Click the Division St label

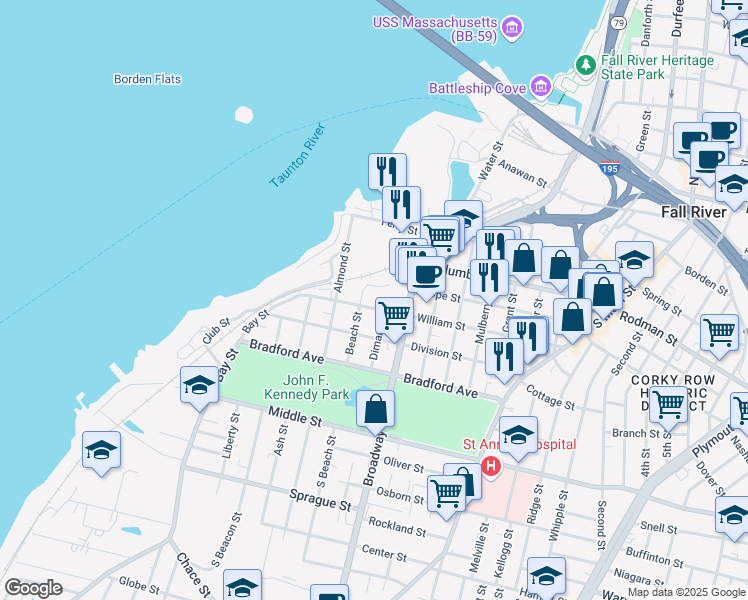tap(436, 352)
